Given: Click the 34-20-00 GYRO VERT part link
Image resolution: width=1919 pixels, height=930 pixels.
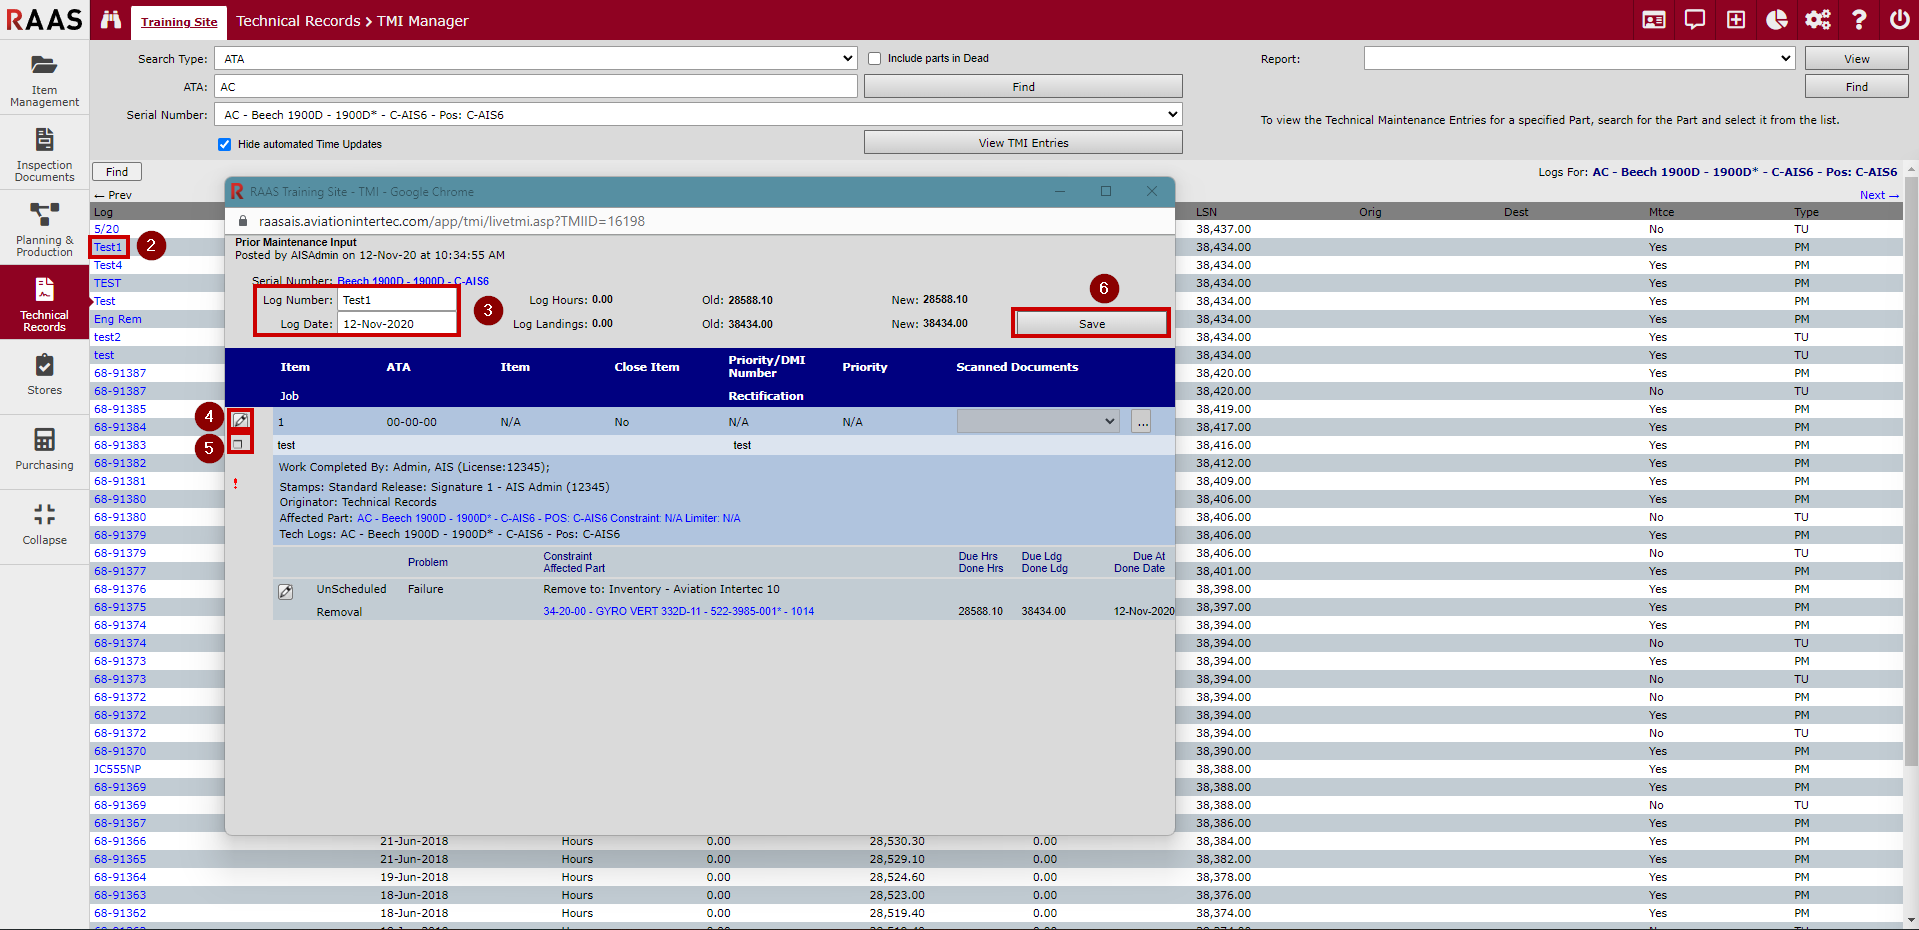Looking at the screenshot, I should point(679,611).
